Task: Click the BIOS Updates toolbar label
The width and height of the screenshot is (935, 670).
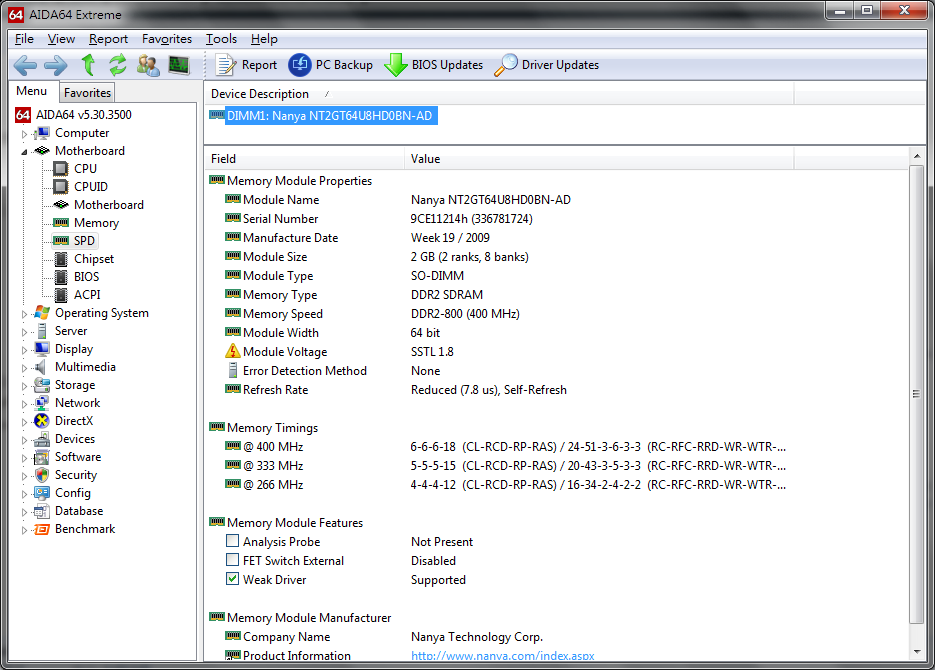Action: click(x=447, y=65)
